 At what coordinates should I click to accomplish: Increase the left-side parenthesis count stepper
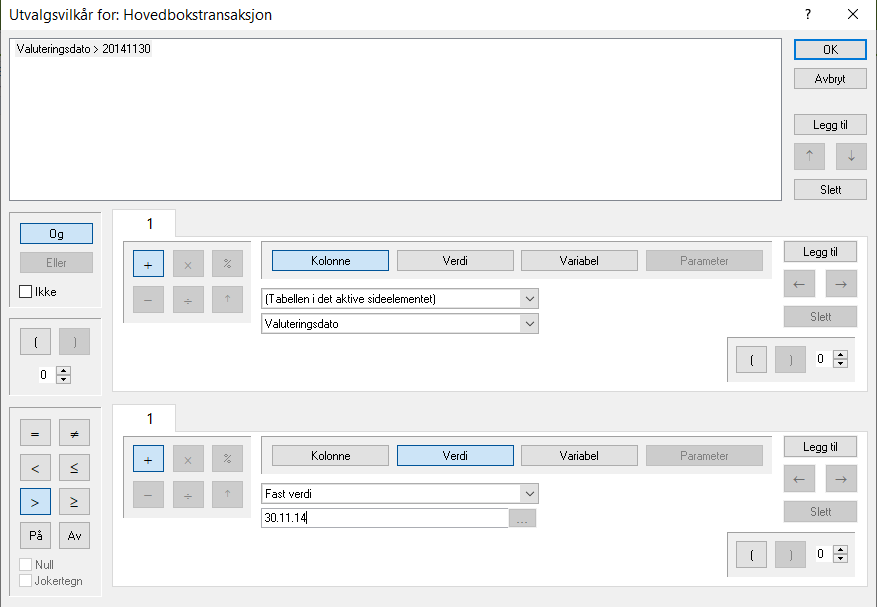tap(64, 370)
